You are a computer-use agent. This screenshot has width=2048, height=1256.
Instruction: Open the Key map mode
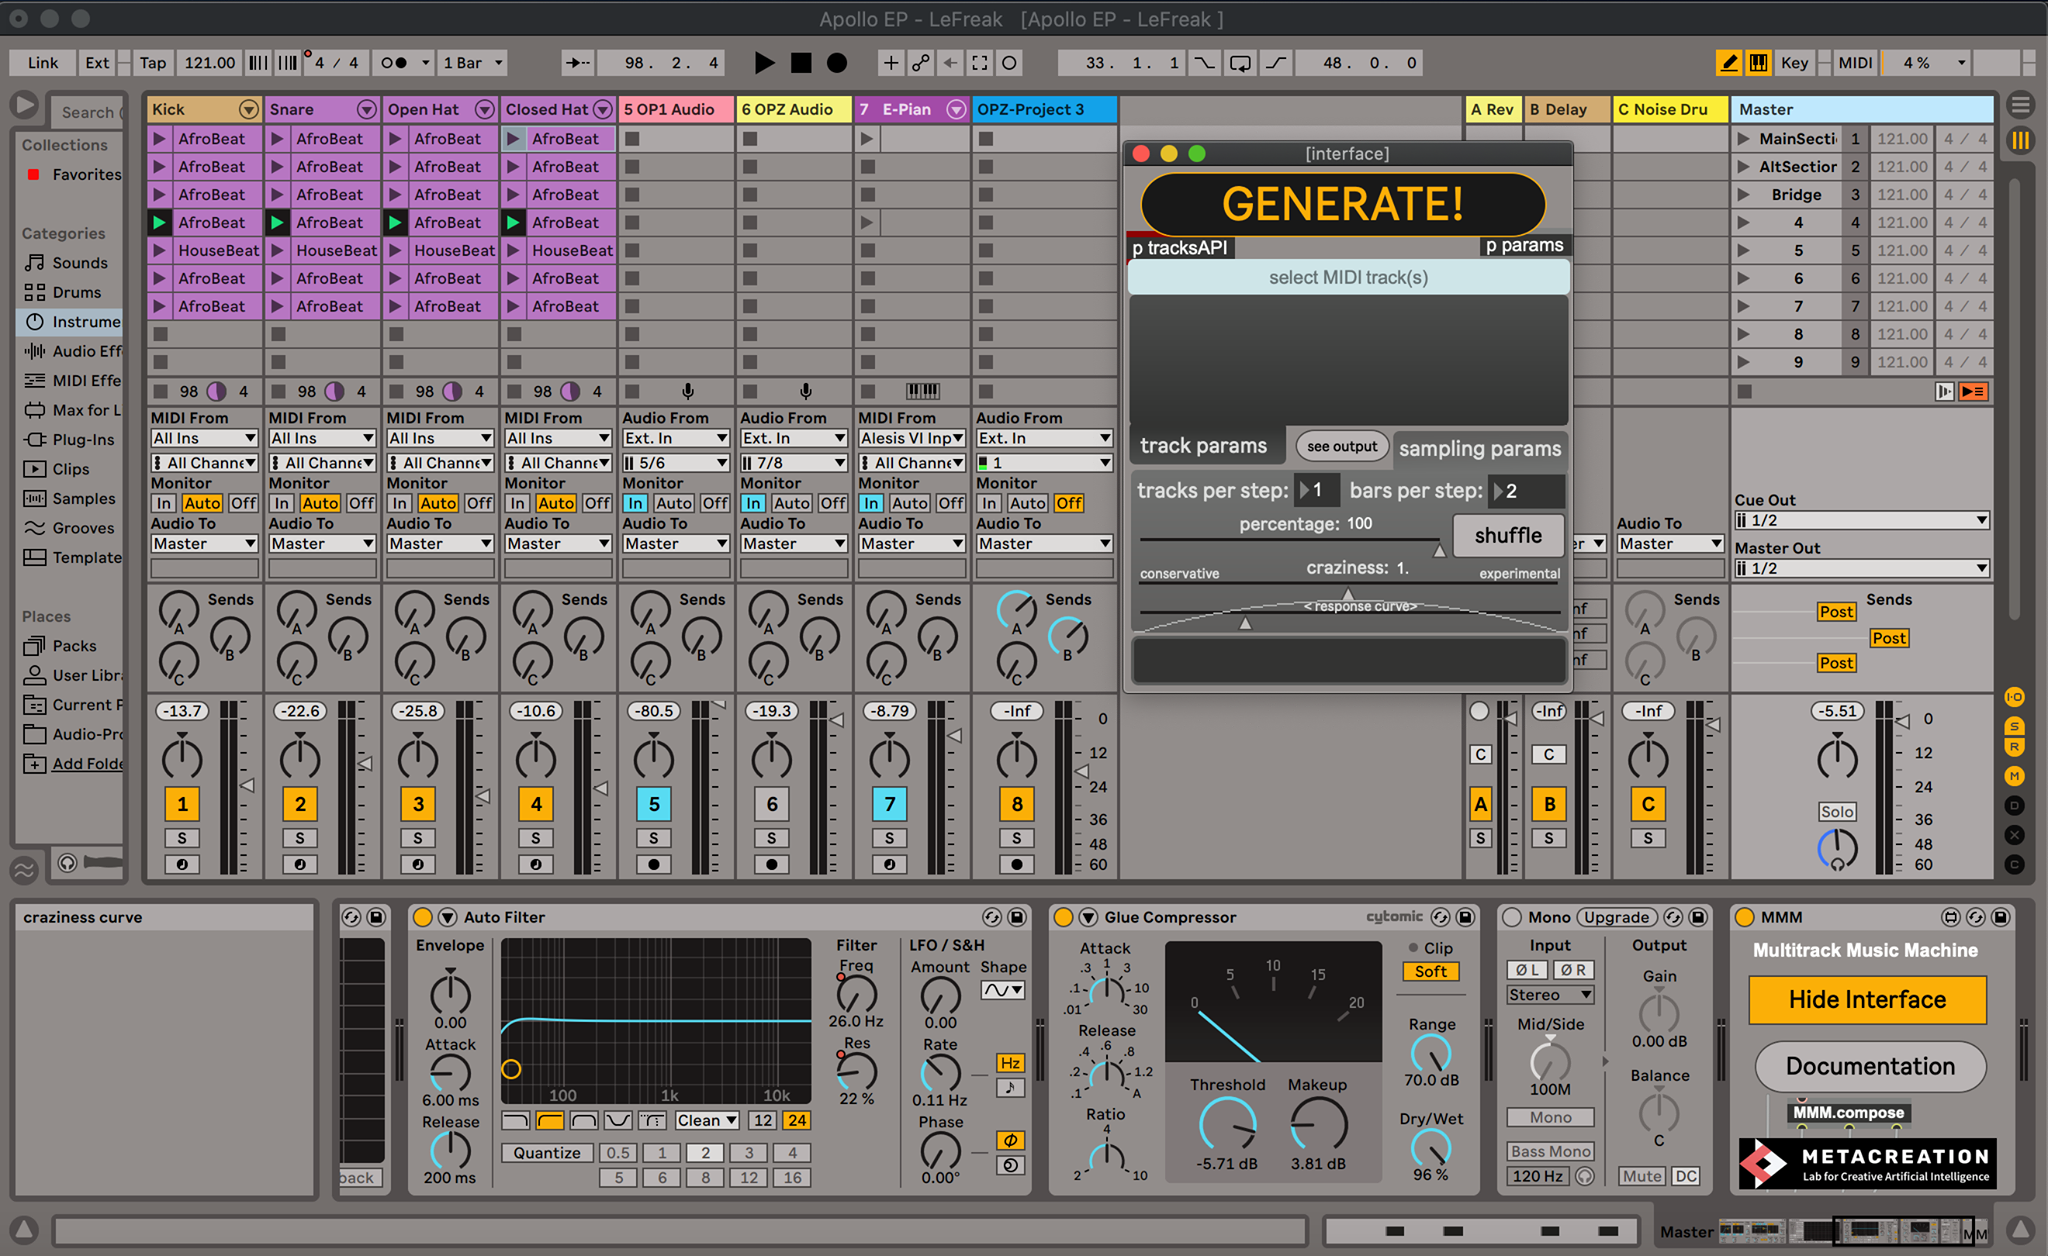[1794, 63]
